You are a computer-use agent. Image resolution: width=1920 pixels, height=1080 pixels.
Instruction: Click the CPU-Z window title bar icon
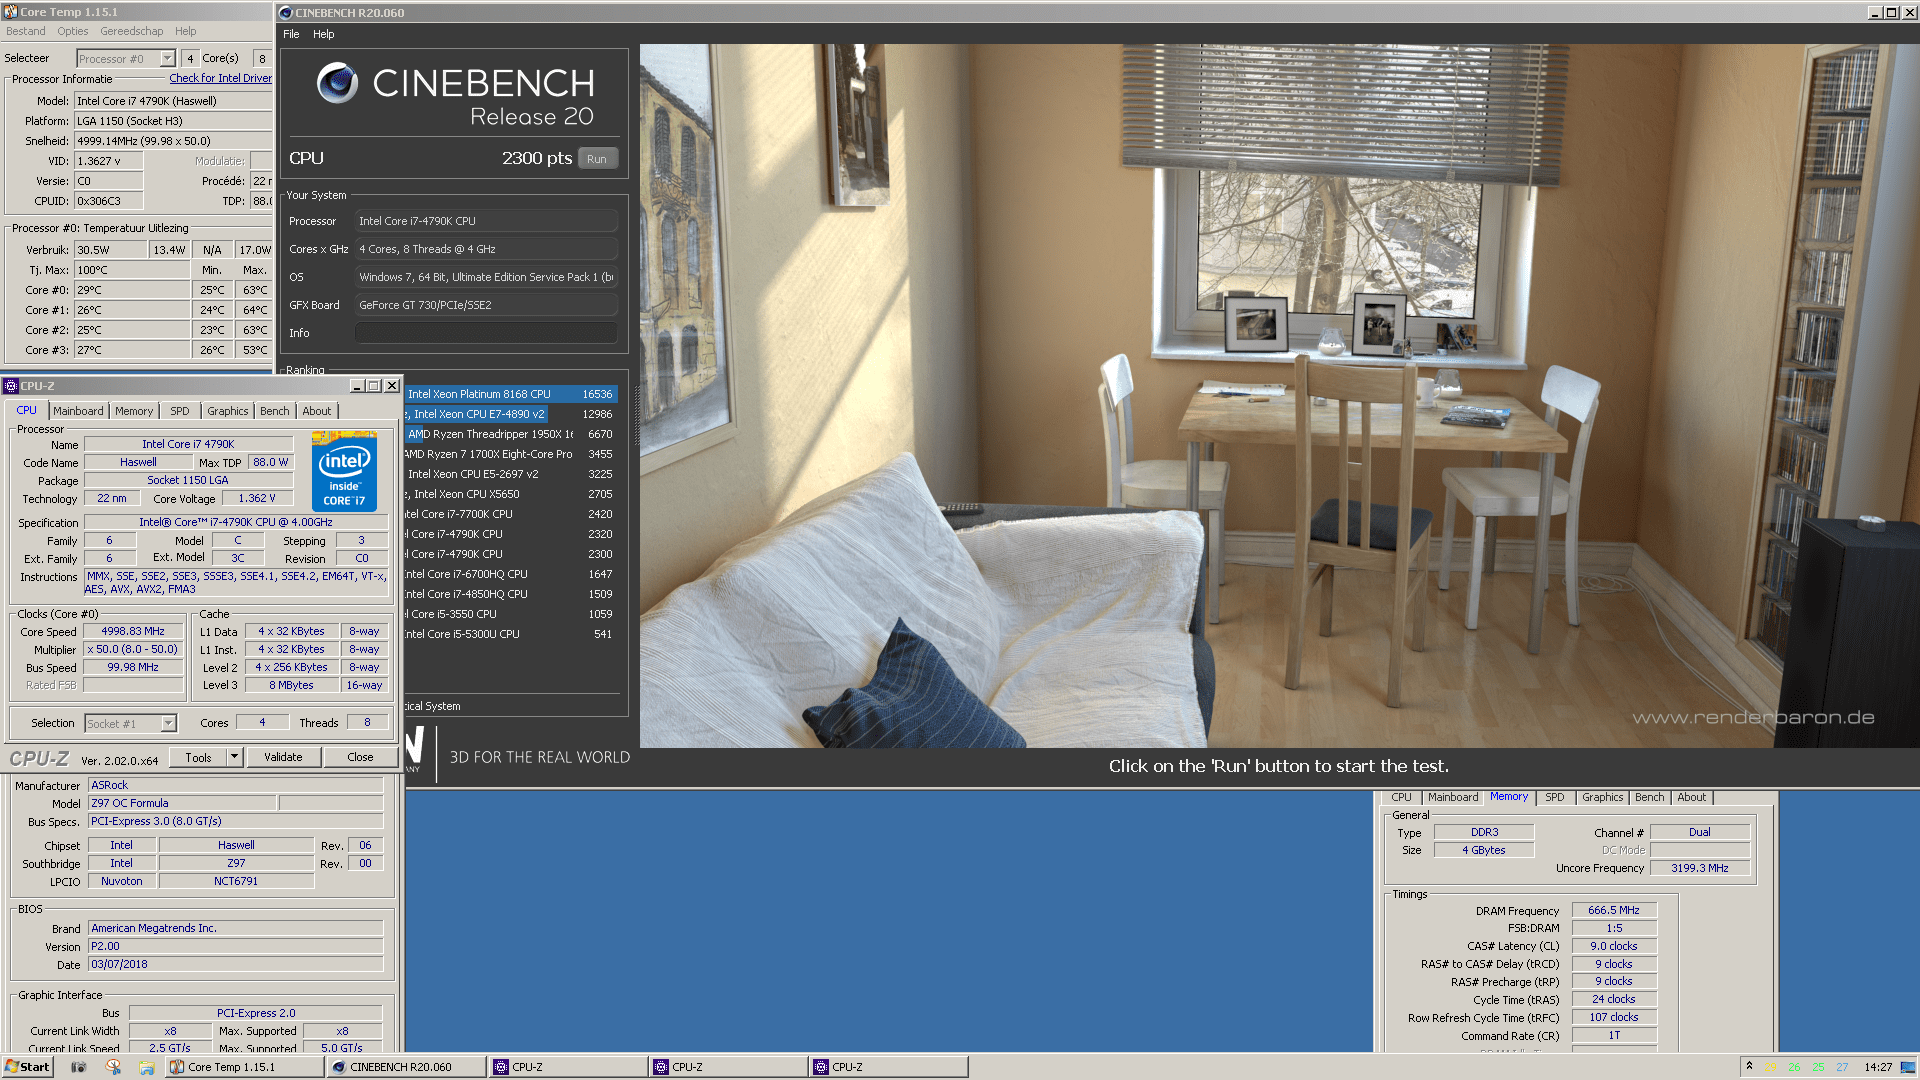(x=11, y=386)
